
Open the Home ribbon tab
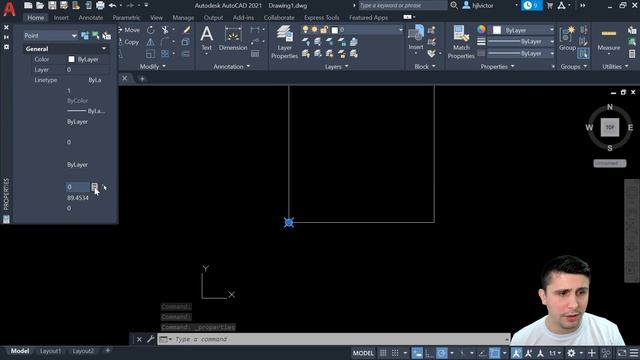point(36,18)
